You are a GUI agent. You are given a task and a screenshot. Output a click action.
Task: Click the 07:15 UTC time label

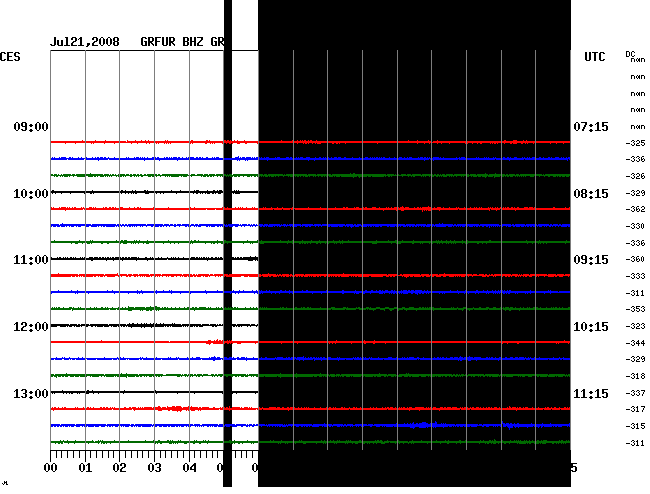point(591,126)
